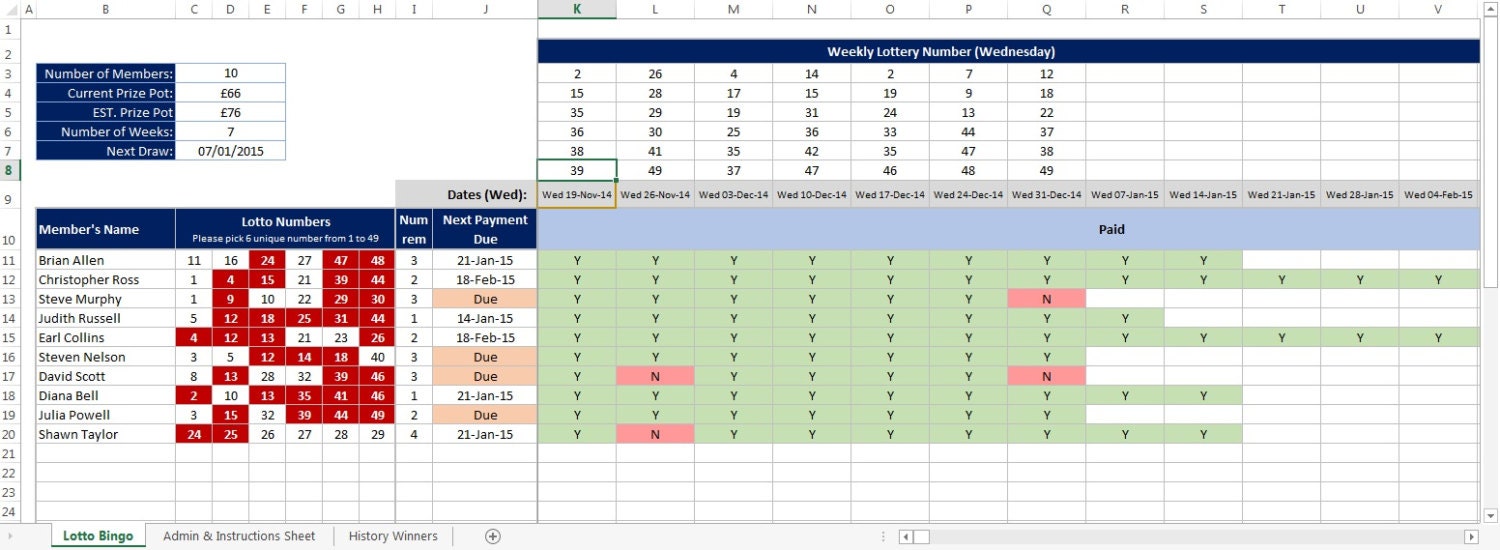1500x550 pixels.
Task: Select Shawn Taylor's red number 24 cell
Action: 193,435
